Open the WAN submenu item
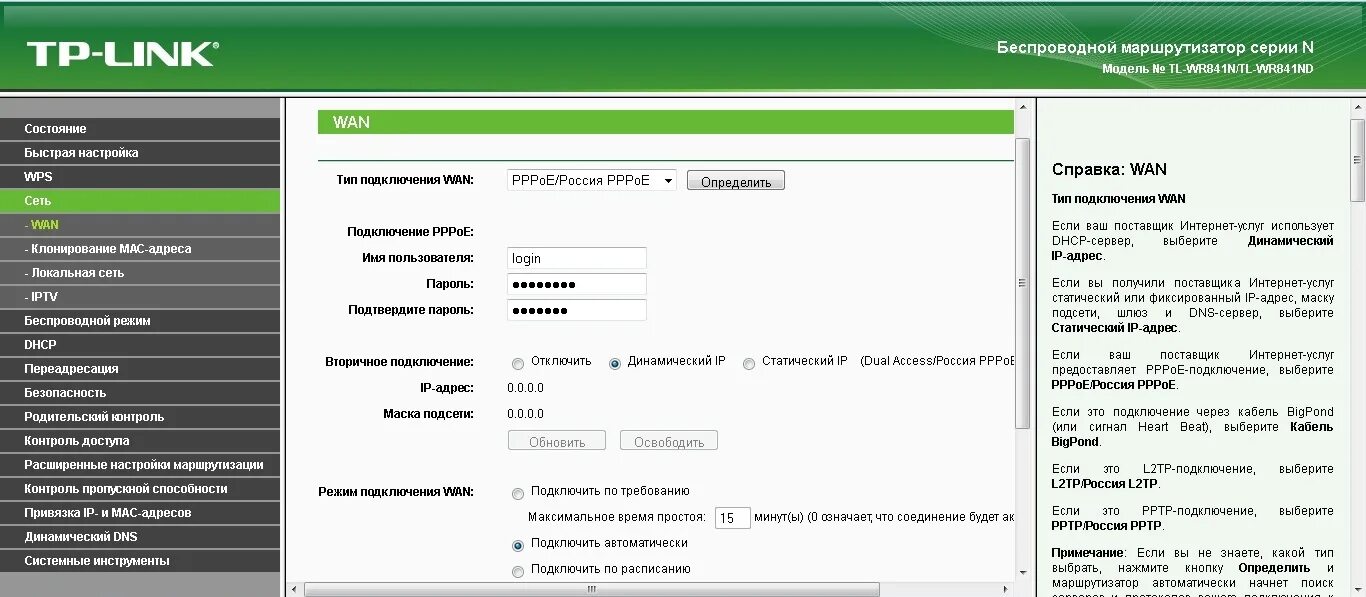 pos(140,225)
